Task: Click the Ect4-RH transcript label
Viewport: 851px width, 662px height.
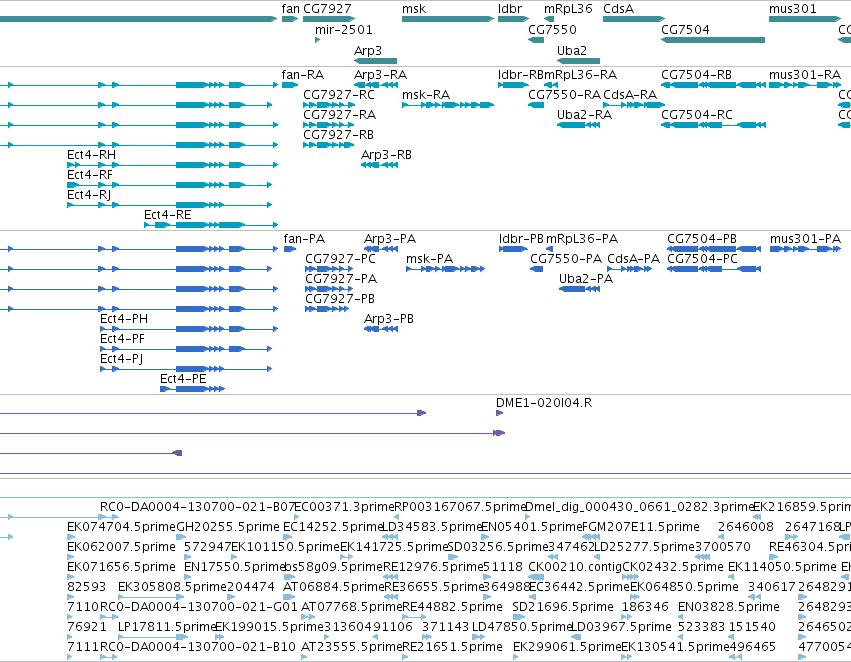Action: point(92,155)
